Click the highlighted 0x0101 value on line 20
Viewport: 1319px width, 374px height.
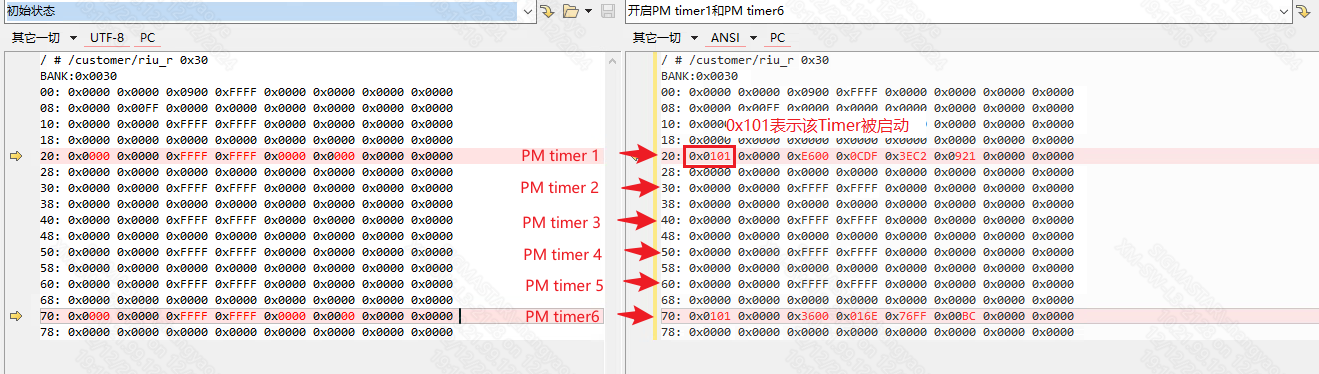(710, 156)
